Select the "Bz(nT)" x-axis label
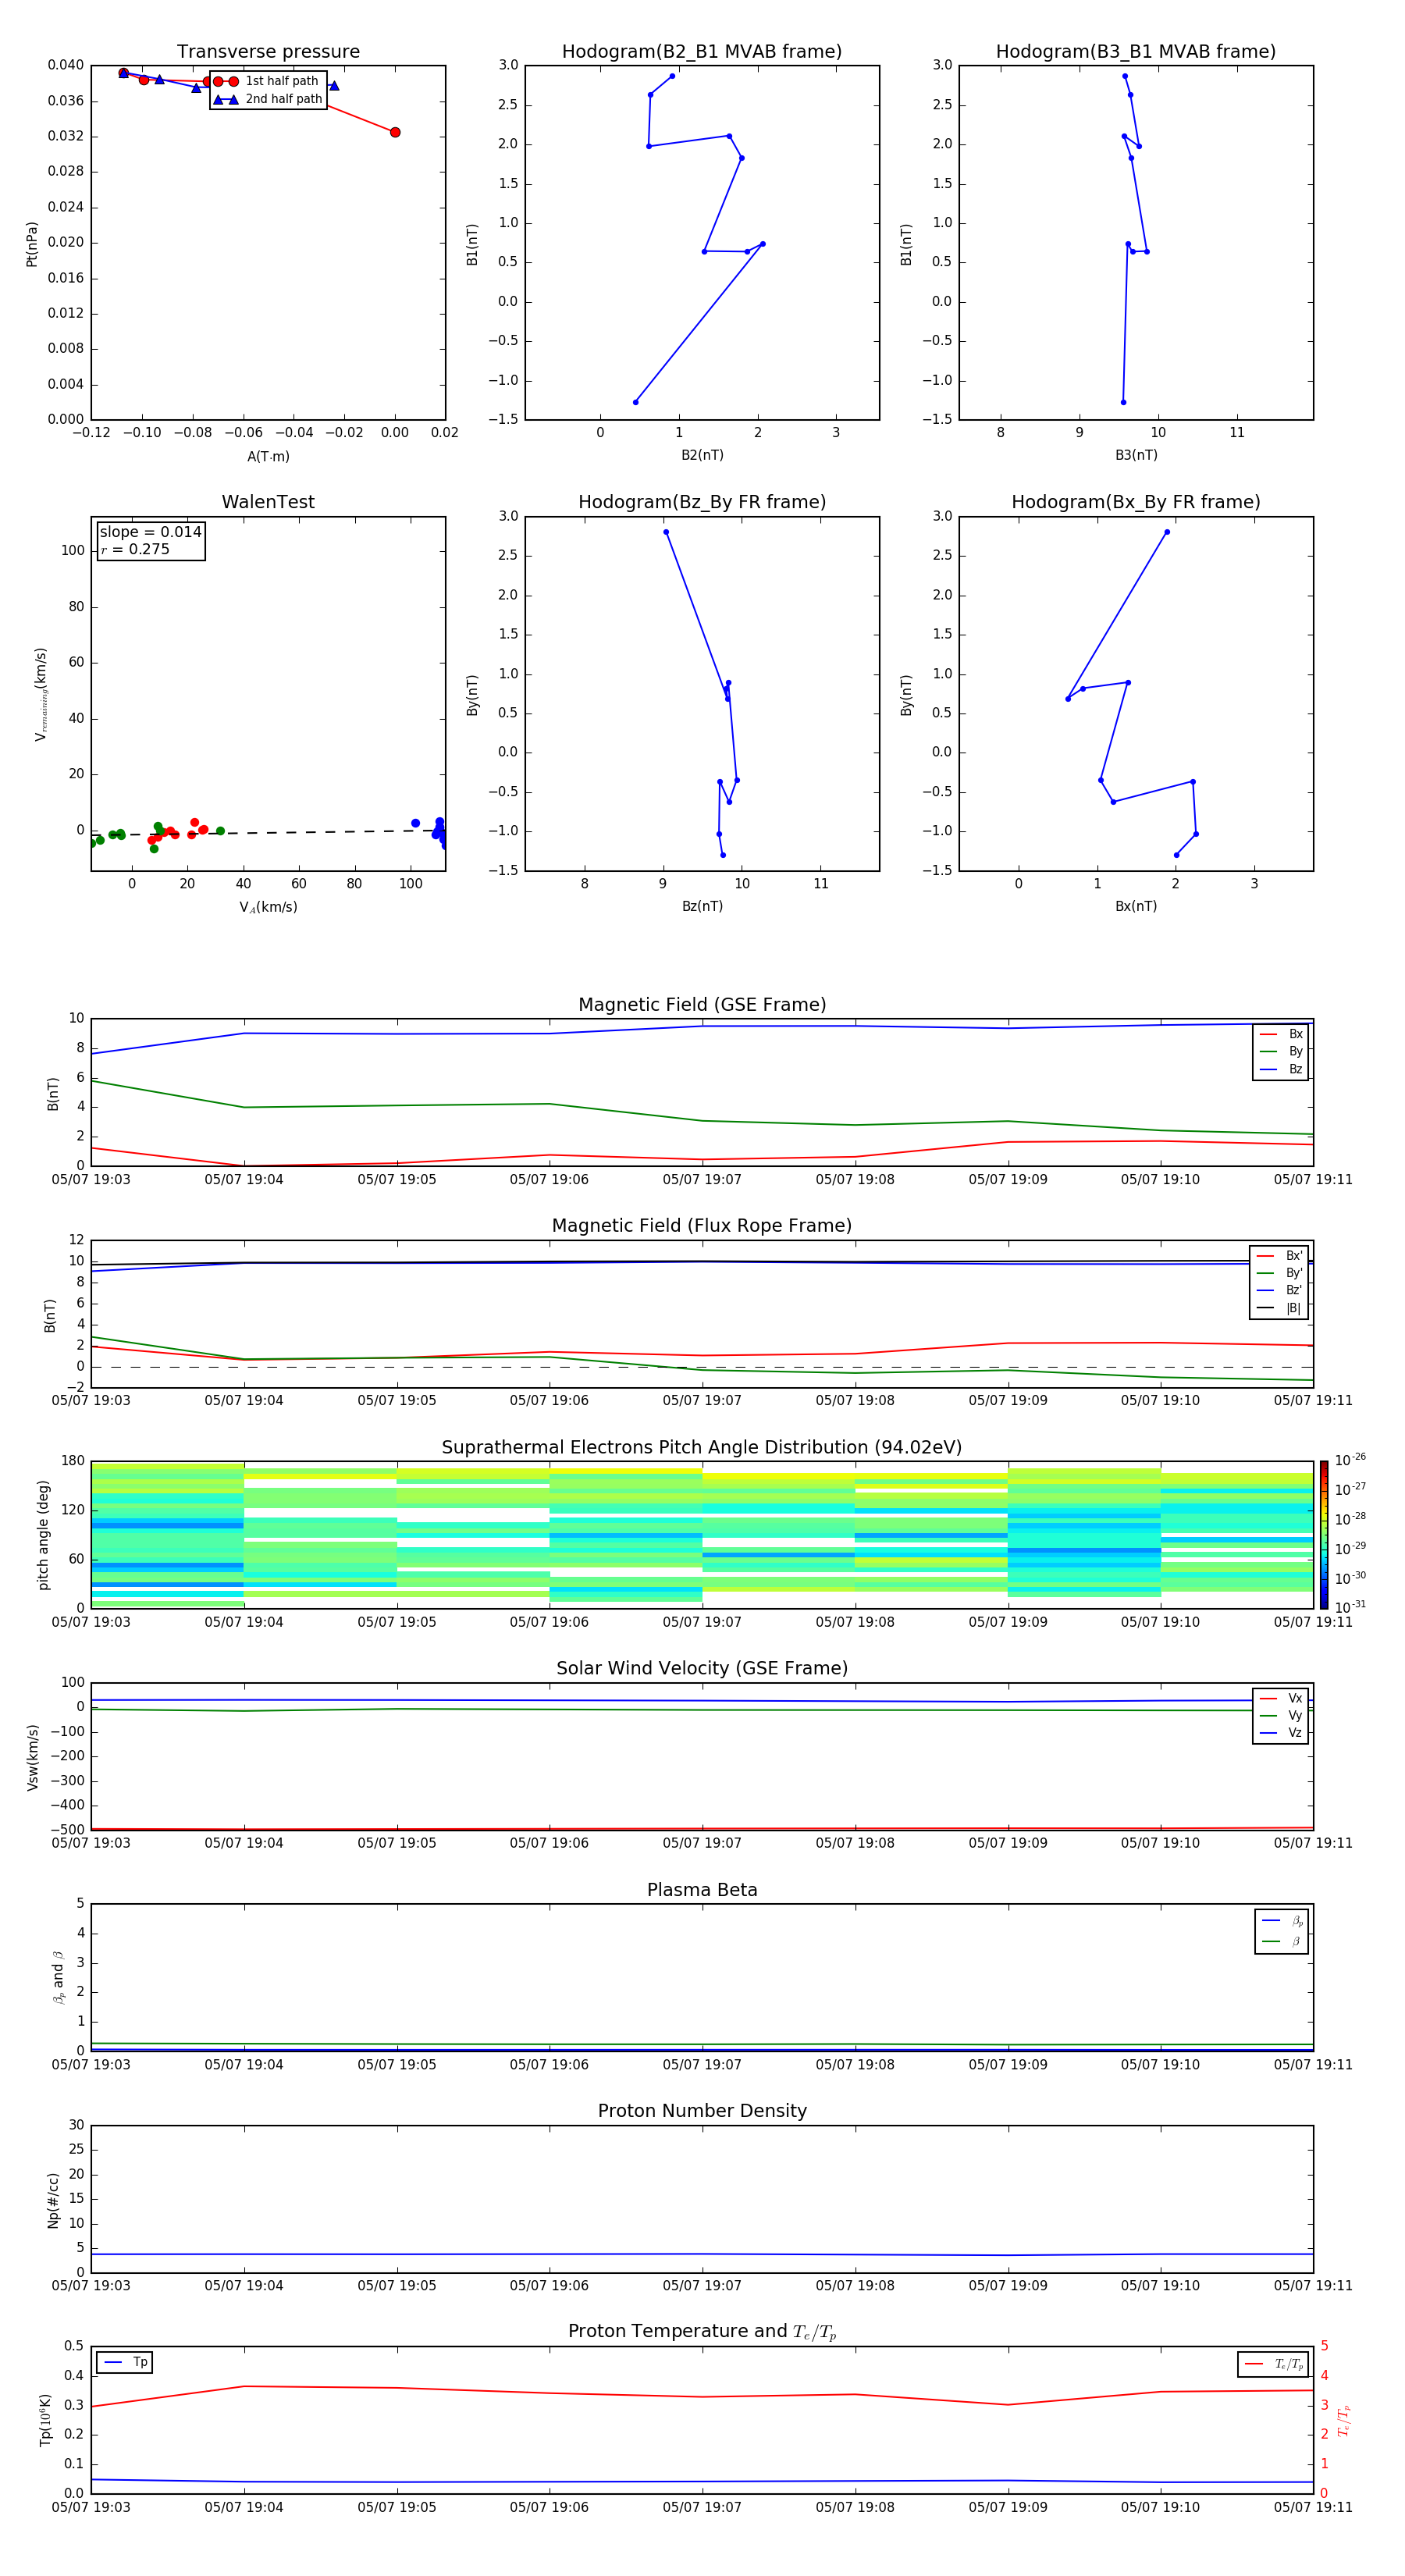The height and width of the screenshot is (2576, 1405). [x=702, y=906]
